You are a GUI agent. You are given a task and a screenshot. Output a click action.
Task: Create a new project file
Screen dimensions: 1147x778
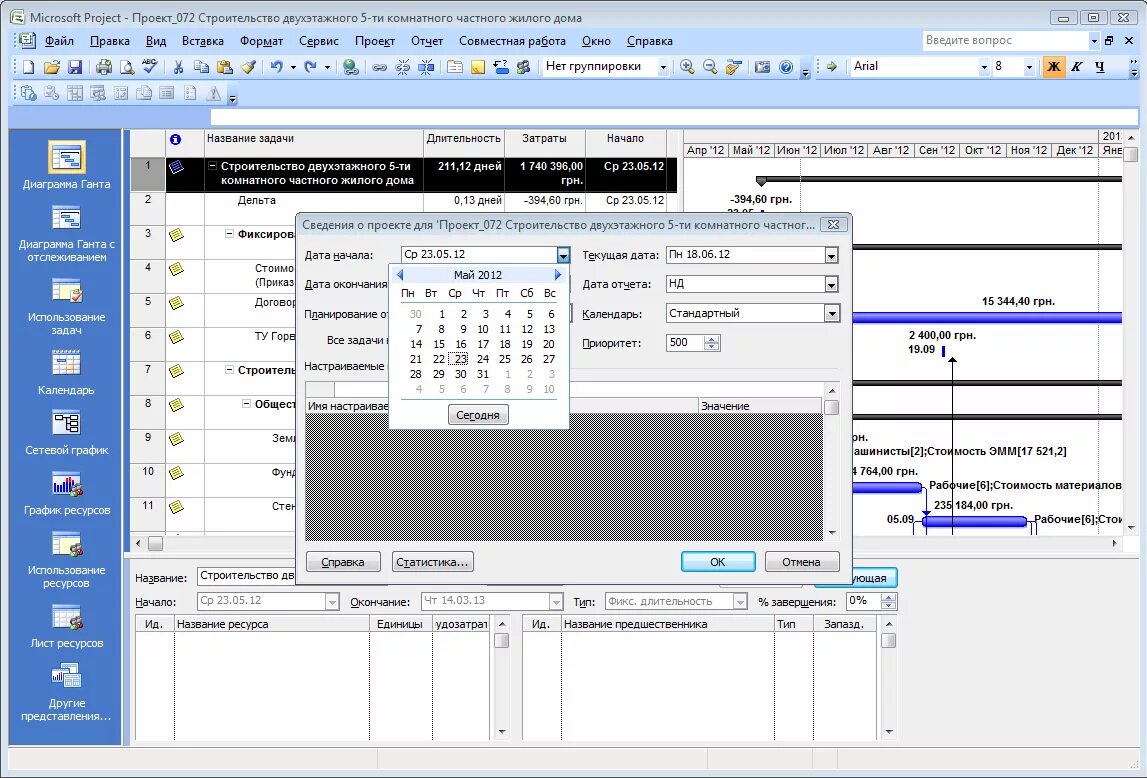point(29,67)
